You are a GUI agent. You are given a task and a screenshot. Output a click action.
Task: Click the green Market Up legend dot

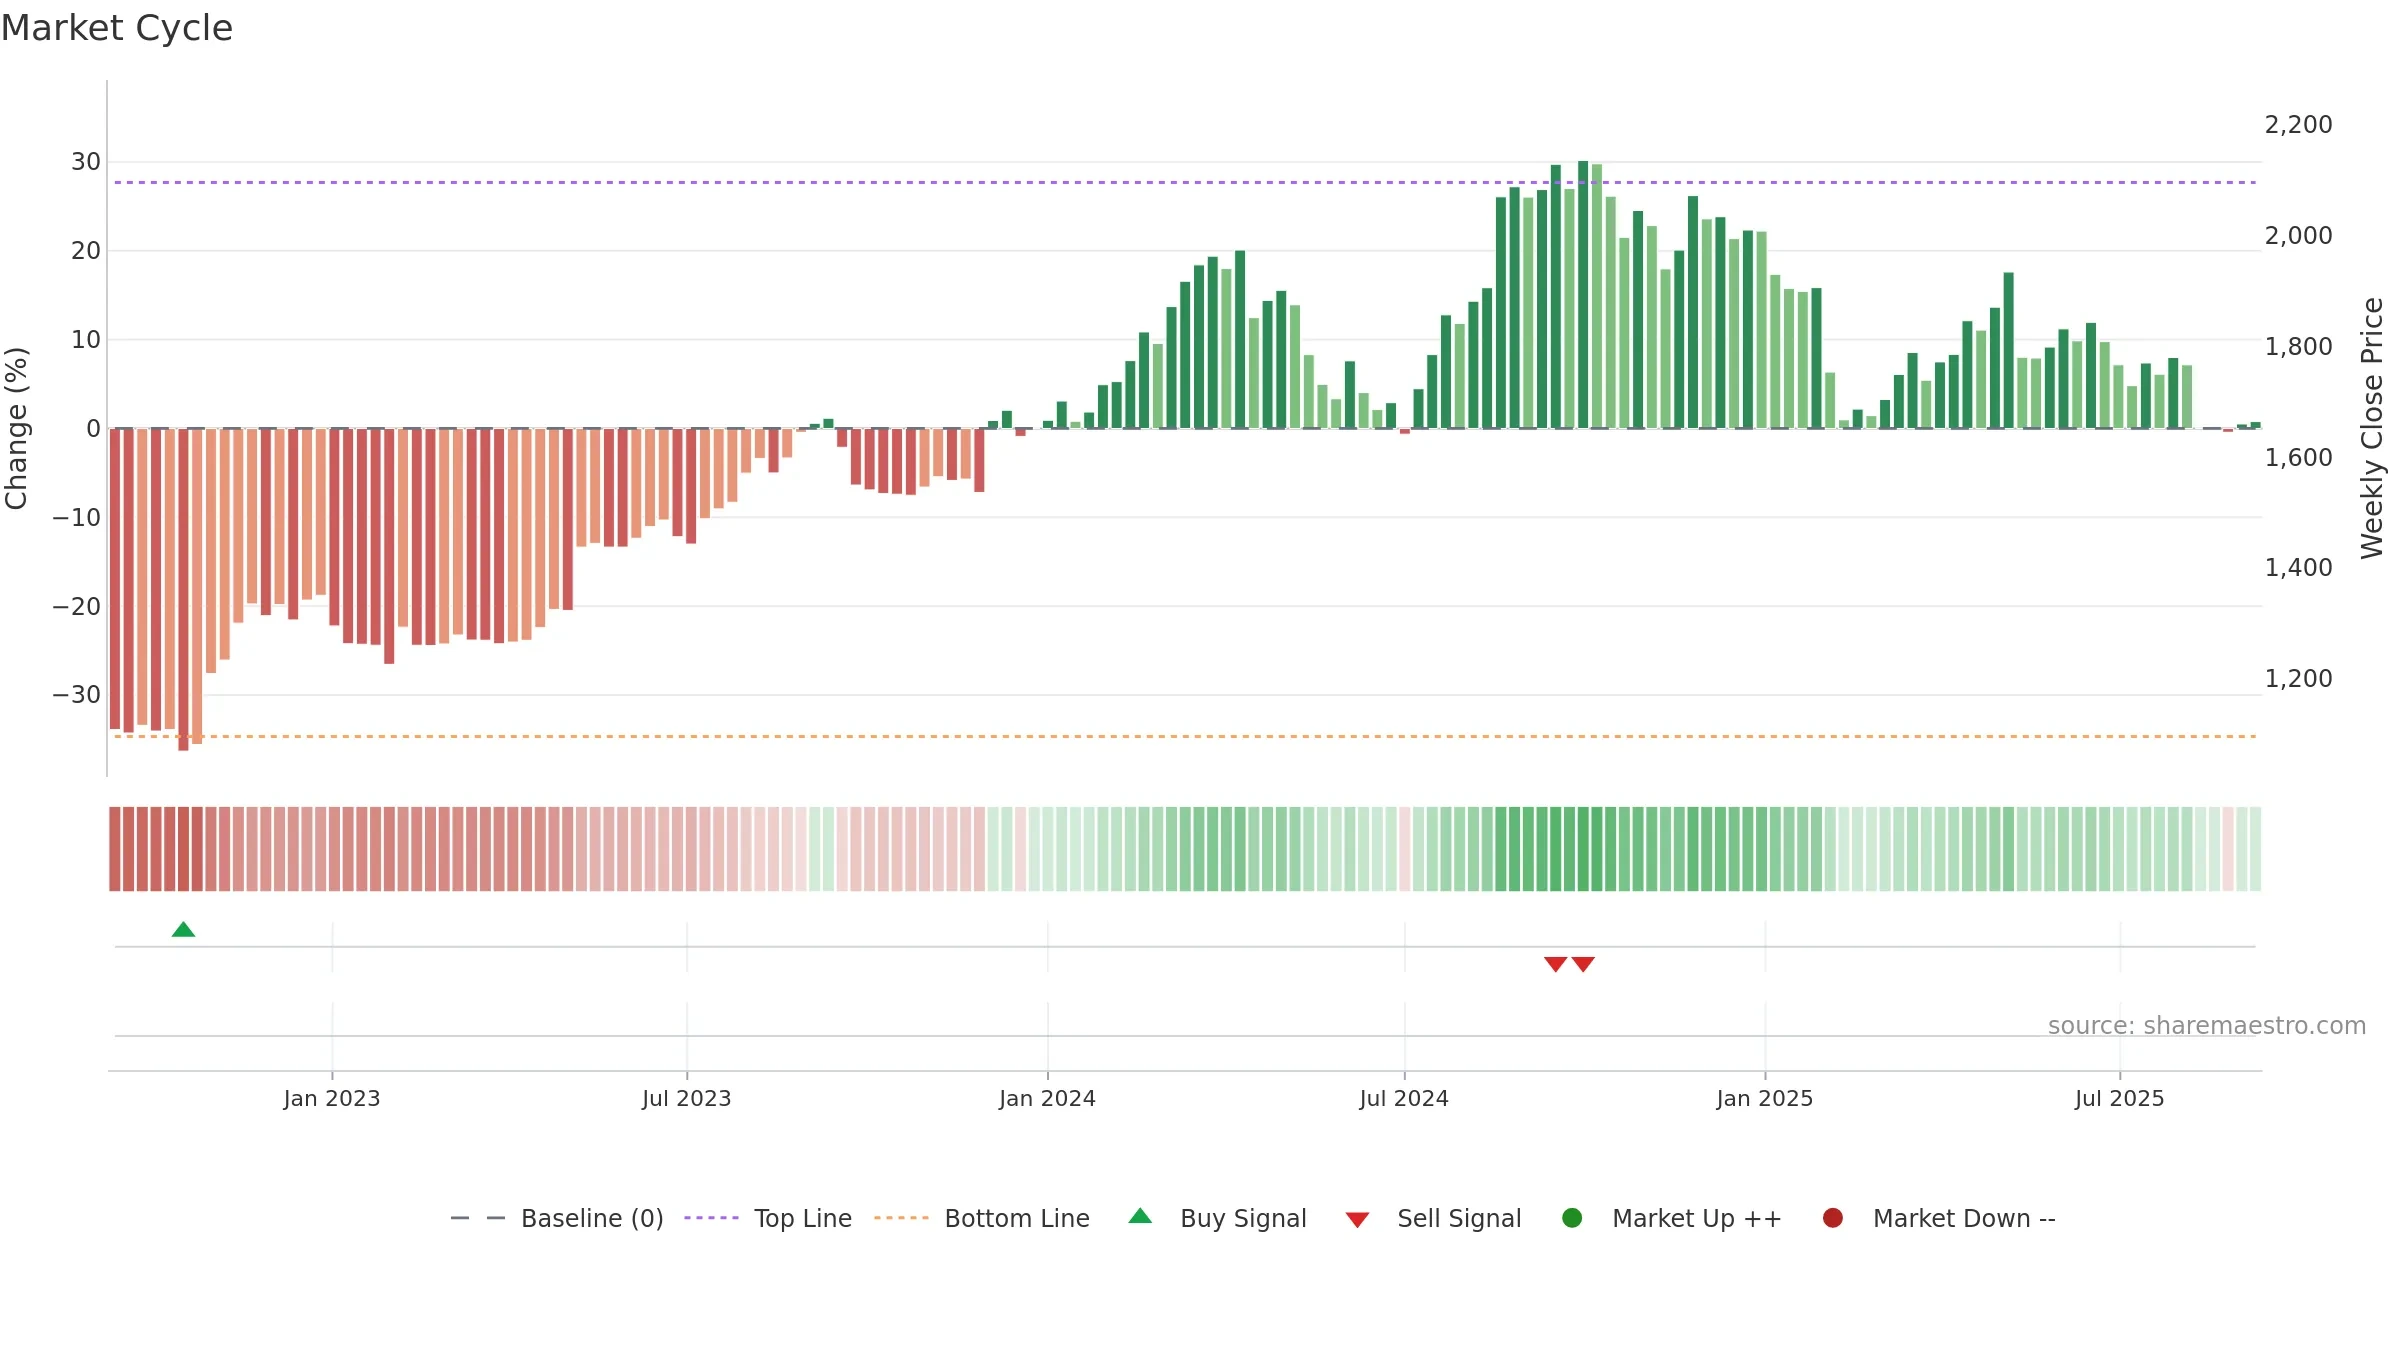pyautogui.click(x=1572, y=1218)
